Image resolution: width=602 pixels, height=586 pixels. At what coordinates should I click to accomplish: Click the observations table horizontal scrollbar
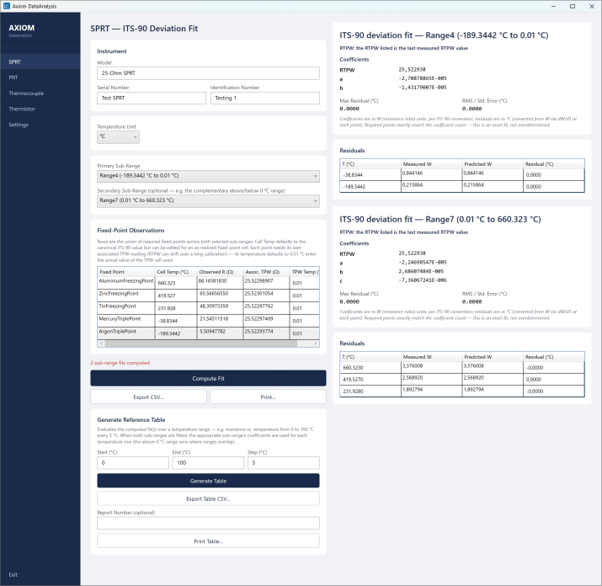[x=201, y=343]
